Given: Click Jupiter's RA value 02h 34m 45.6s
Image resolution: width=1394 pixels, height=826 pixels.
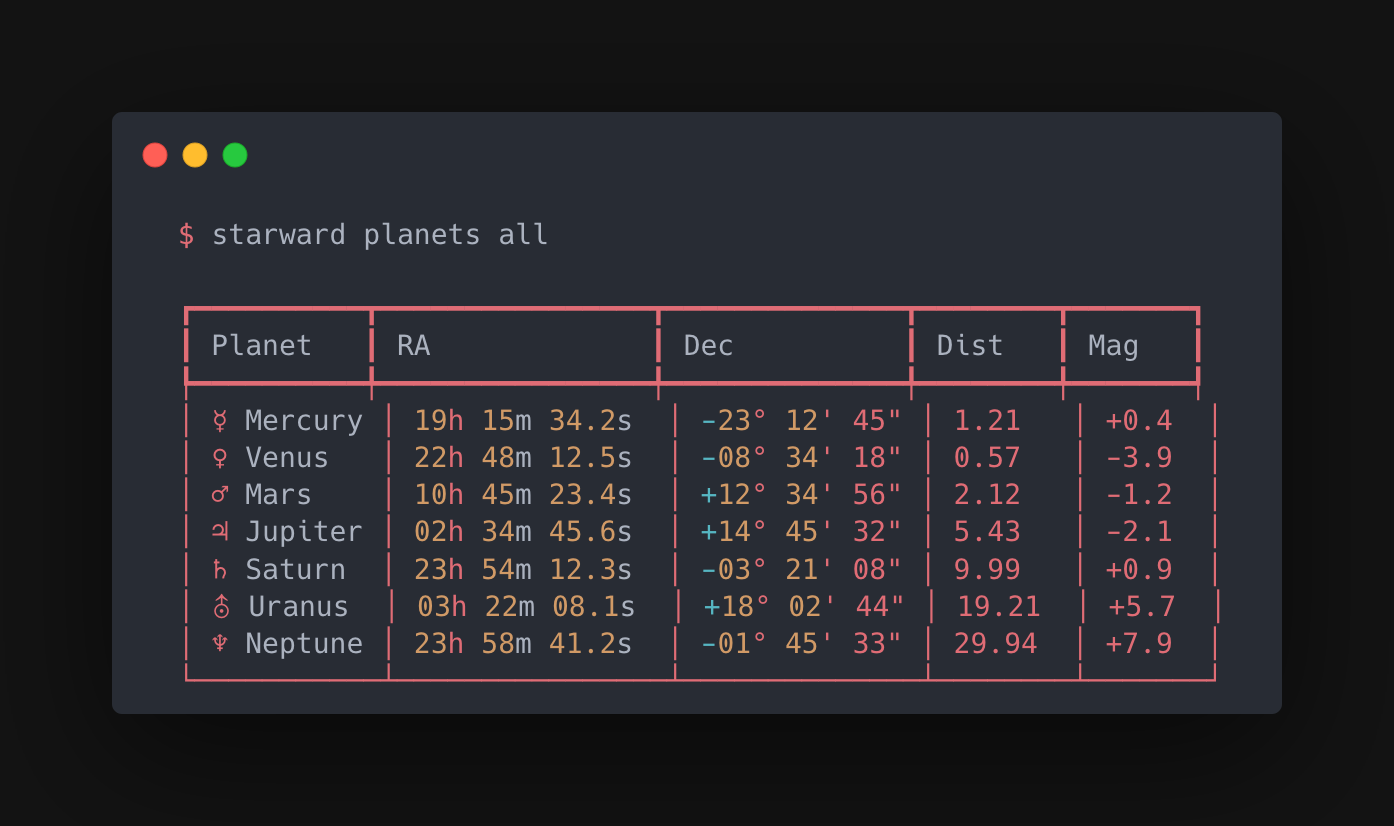Looking at the screenshot, I should [x=524, y=532].
